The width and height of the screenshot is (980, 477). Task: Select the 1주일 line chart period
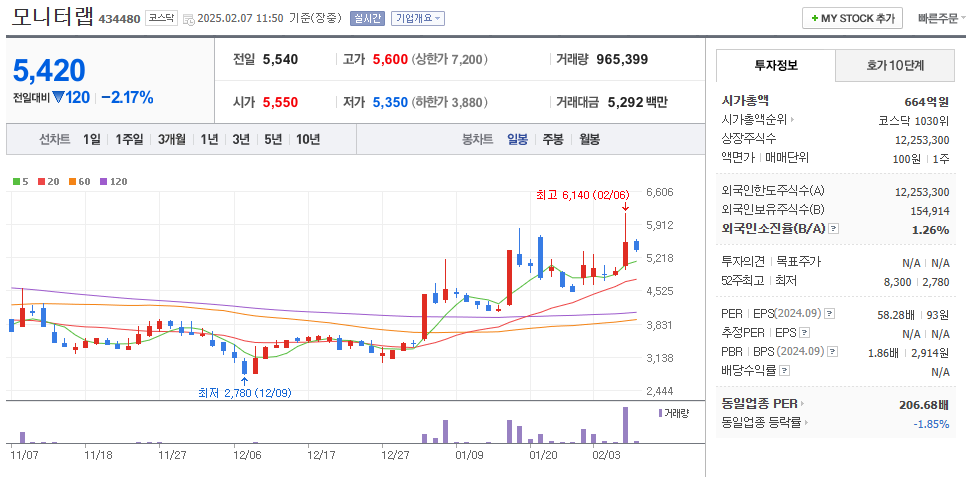[129, 139]
